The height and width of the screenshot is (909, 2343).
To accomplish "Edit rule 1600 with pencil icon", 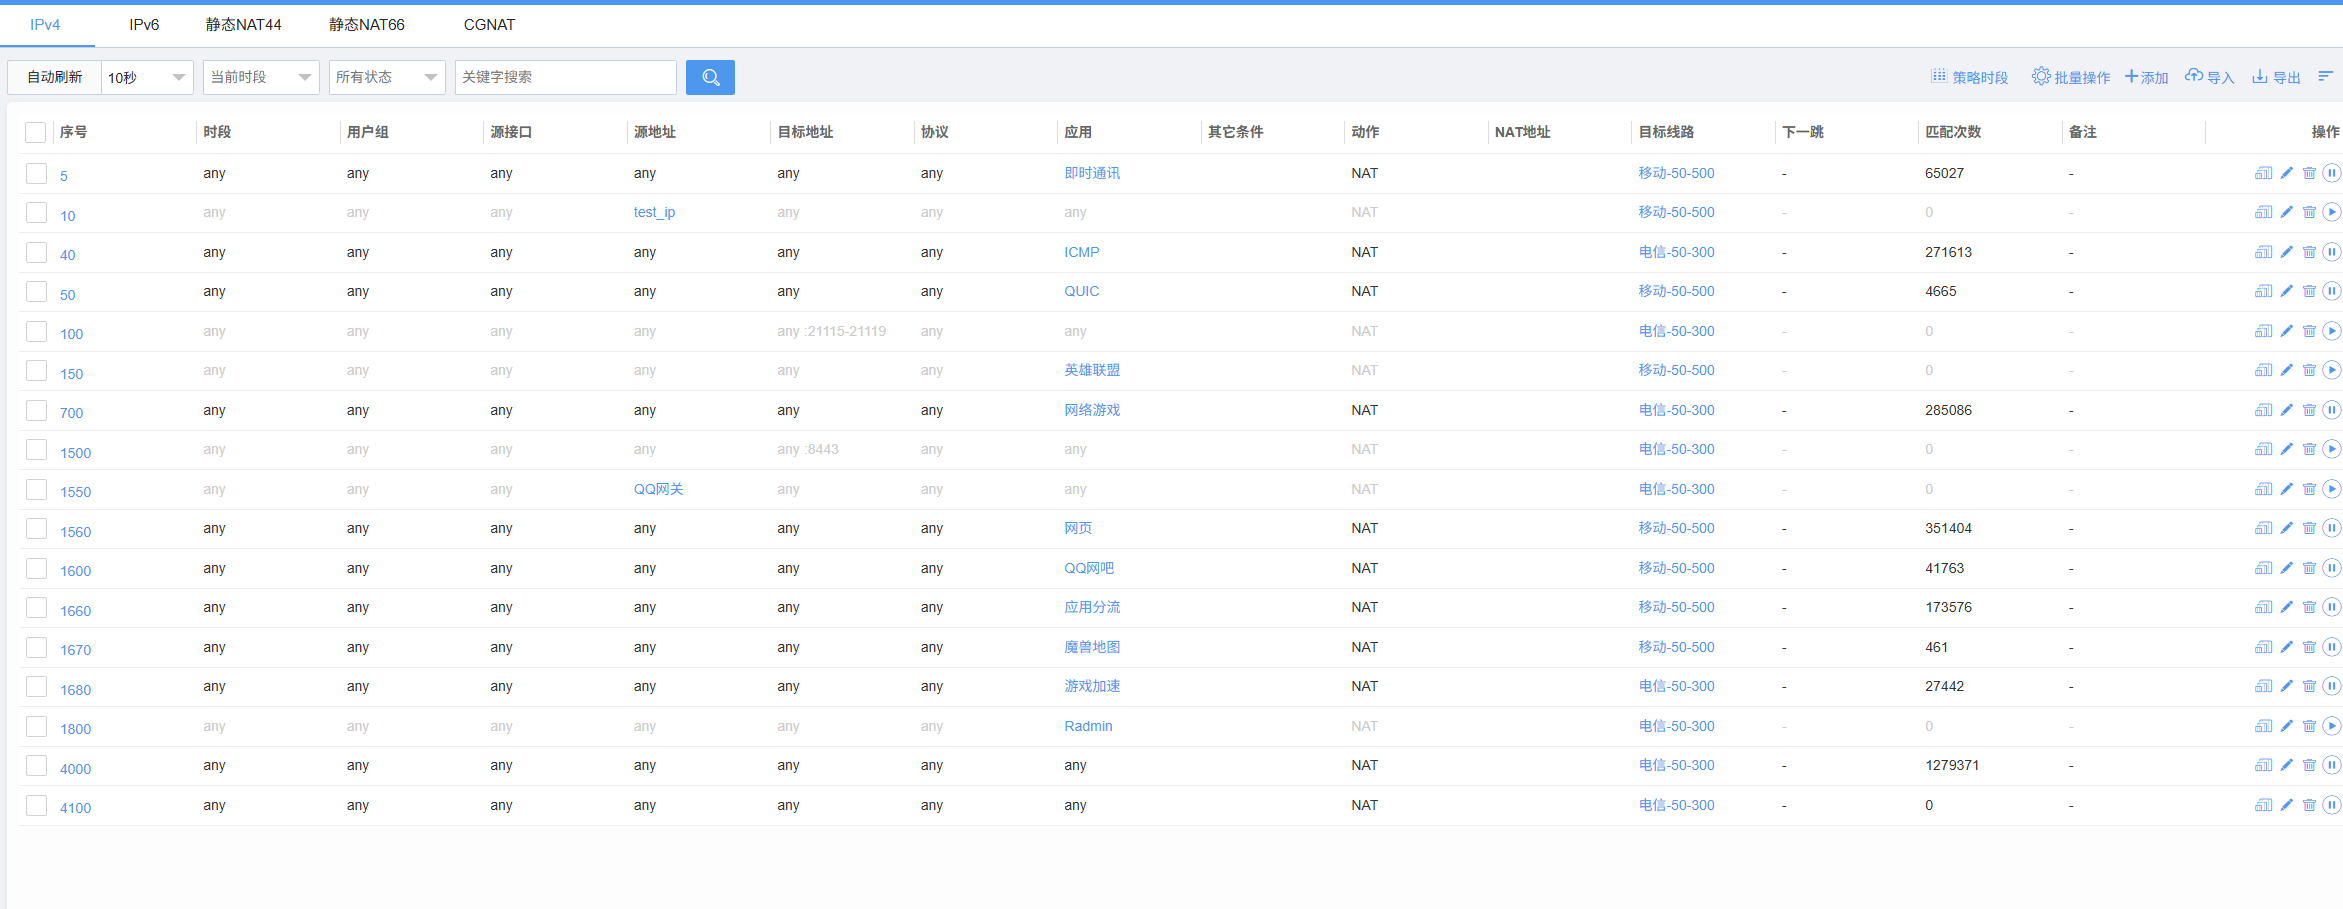I will pyautogui.click(x=2286, y=568).
